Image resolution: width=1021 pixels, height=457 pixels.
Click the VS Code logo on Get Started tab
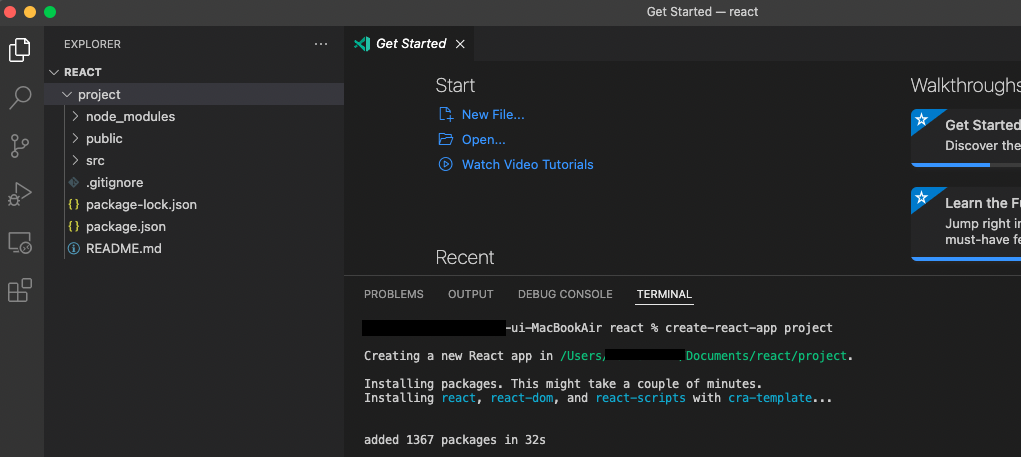(x=361, y=44)
